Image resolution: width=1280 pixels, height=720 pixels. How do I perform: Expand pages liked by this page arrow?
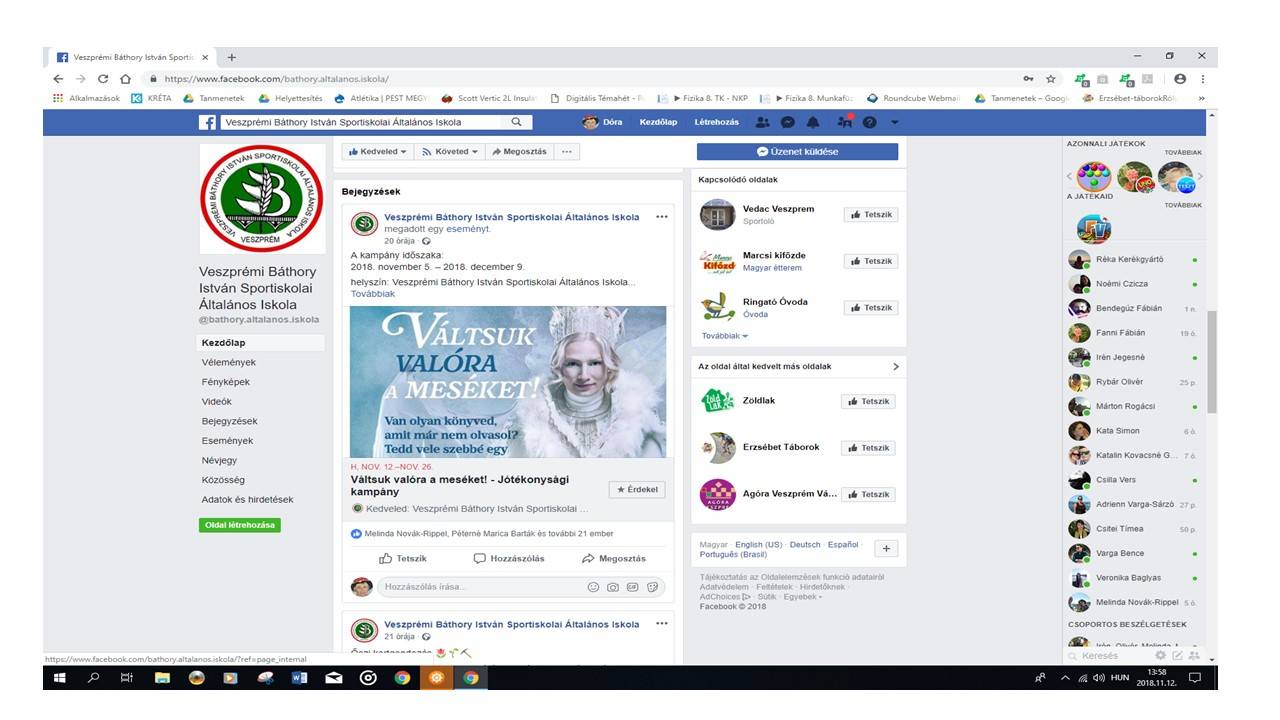click(895, 367)
